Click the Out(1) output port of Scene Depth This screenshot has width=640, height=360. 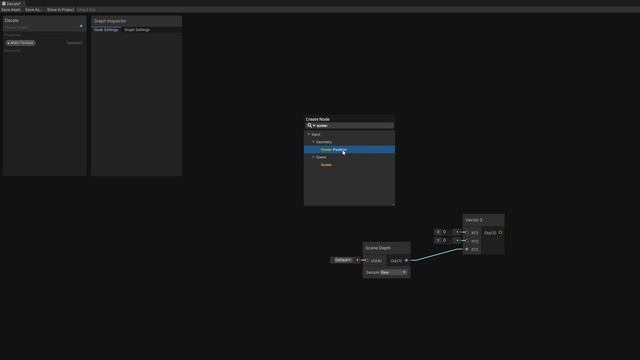pos(406,260)
